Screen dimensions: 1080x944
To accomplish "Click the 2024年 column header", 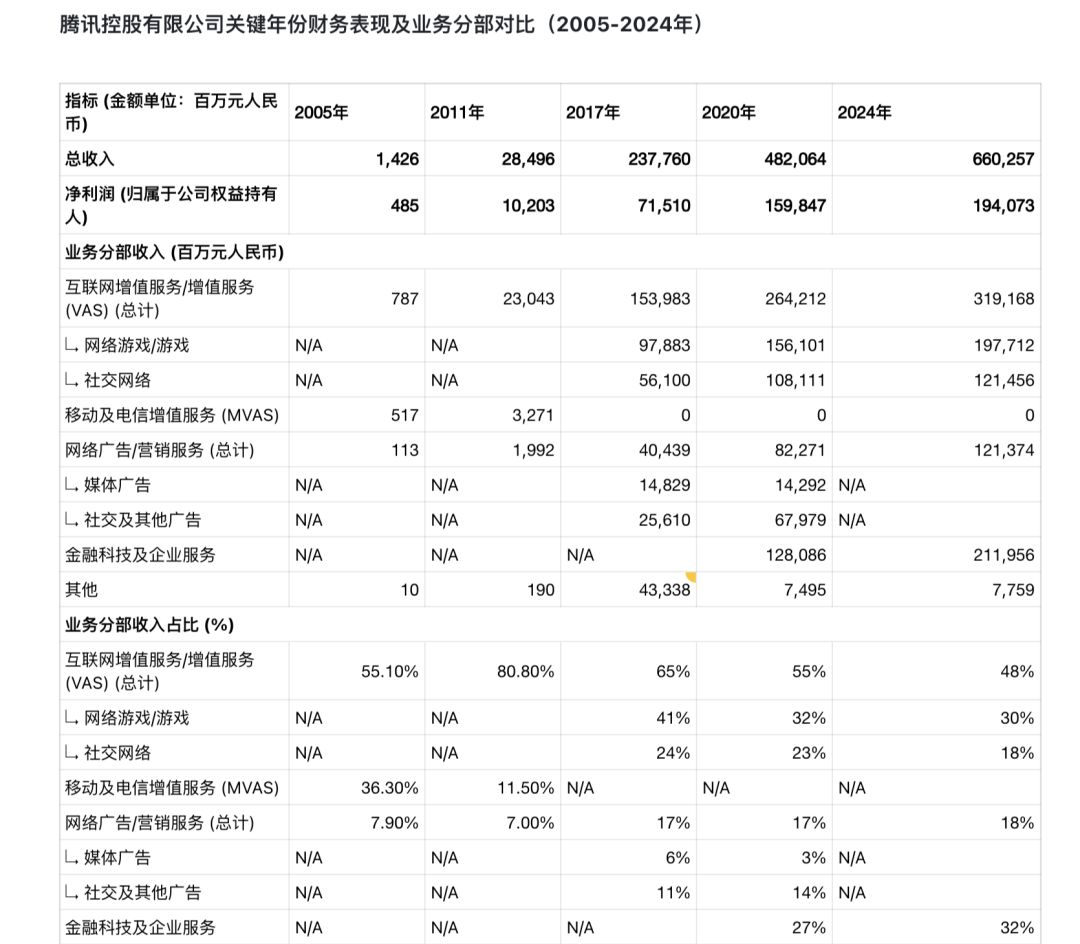I will 864,112.
